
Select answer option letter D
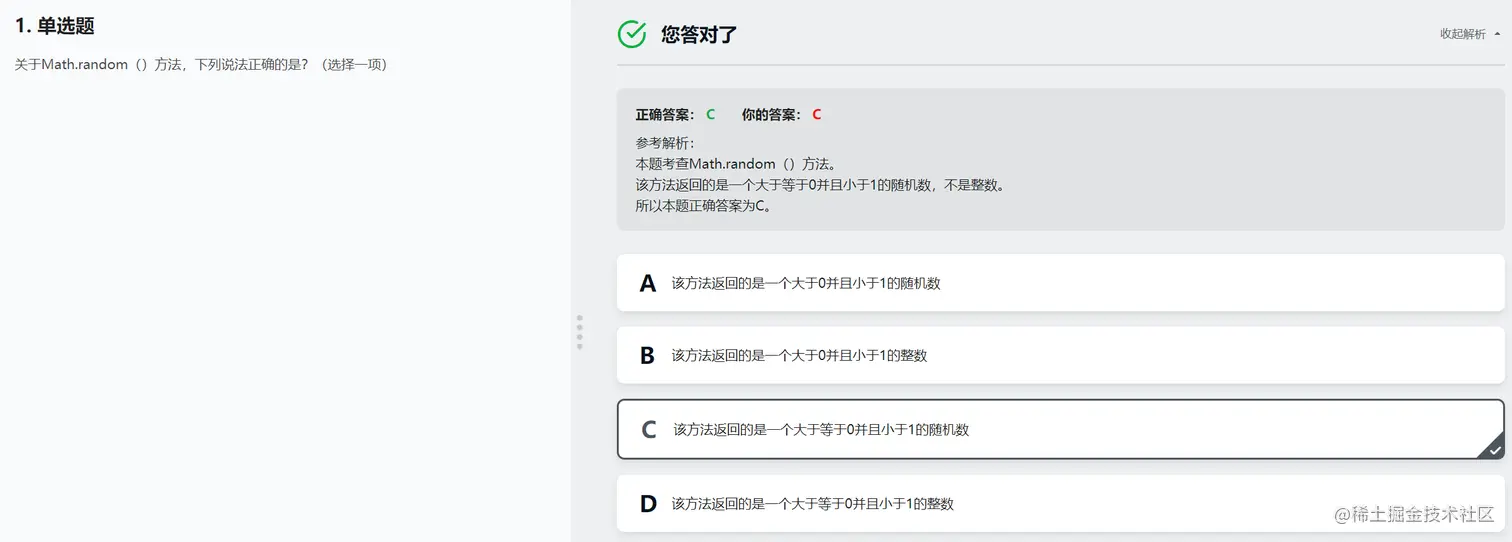(x=648, y=503)
